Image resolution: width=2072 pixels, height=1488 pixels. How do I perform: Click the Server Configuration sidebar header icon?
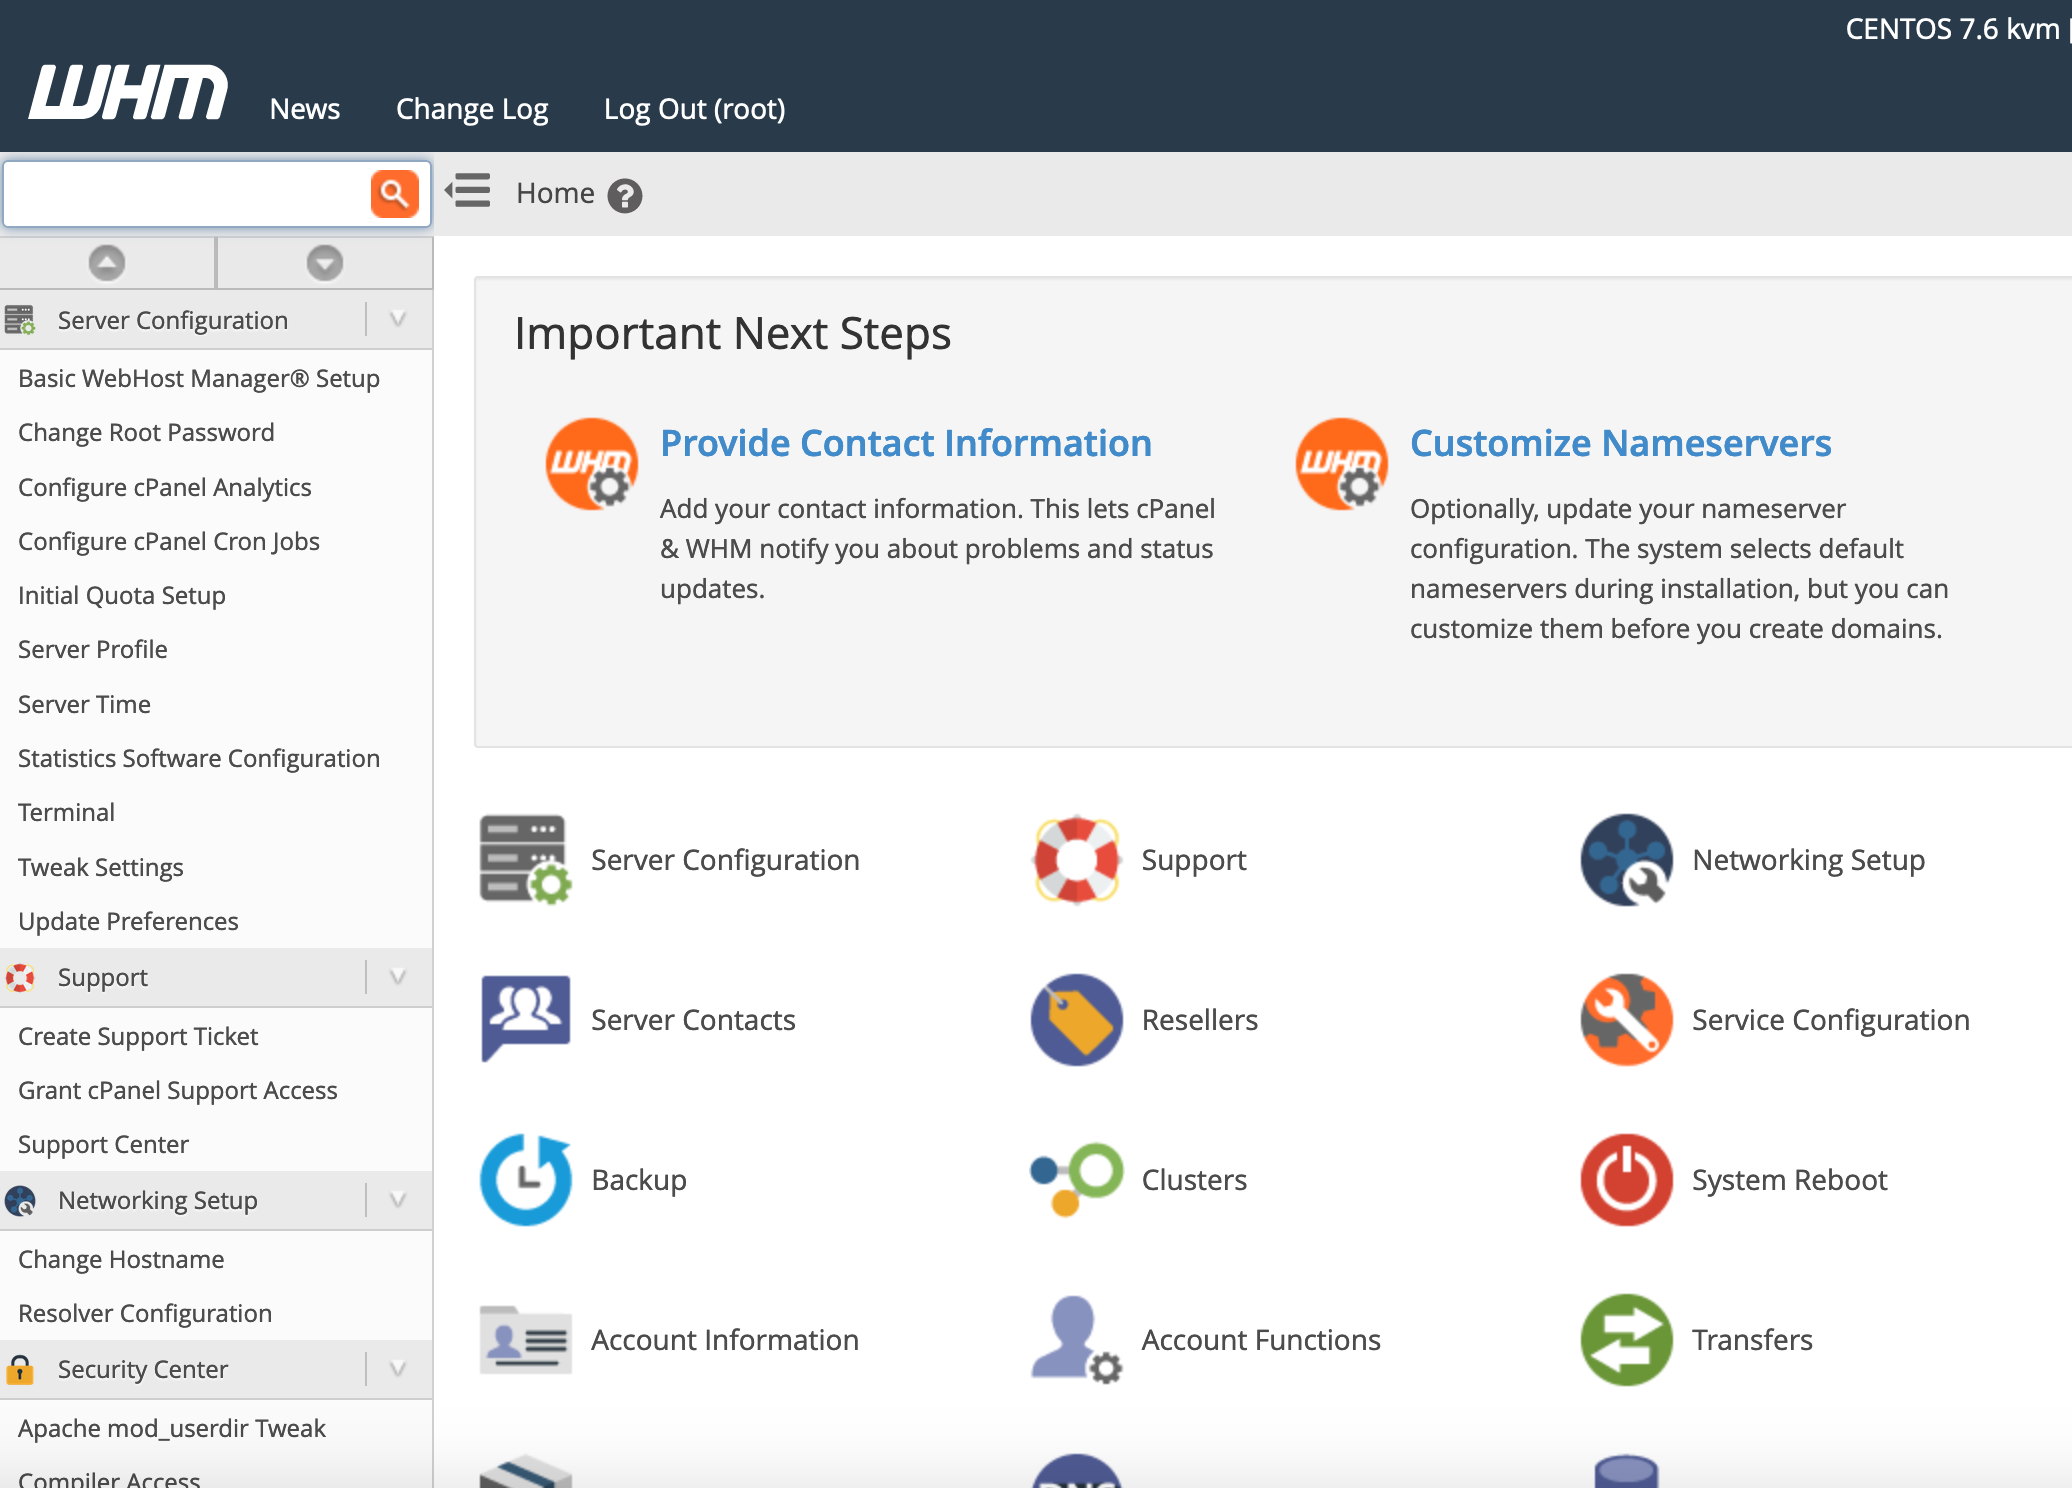(x=20, y=320)
